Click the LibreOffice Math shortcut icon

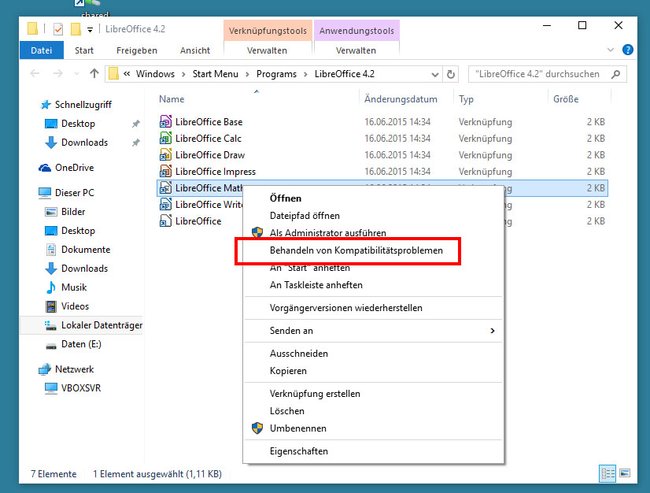pyautogui.click(x=165, y=188)
